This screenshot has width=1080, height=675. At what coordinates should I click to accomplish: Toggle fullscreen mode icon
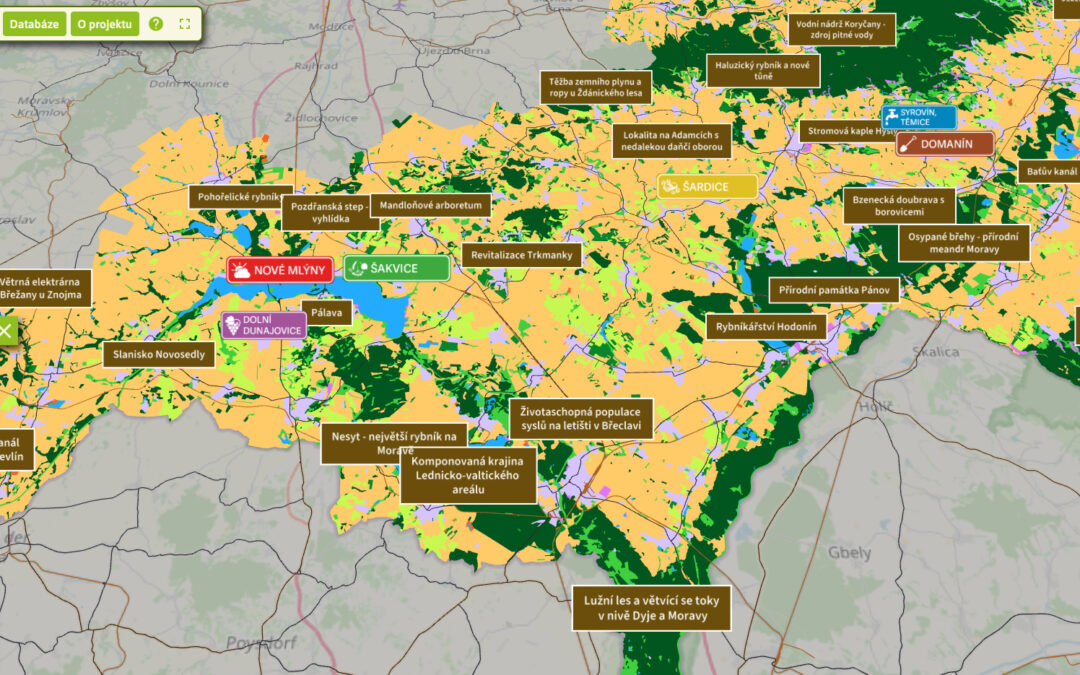click(x=185, y=24)
